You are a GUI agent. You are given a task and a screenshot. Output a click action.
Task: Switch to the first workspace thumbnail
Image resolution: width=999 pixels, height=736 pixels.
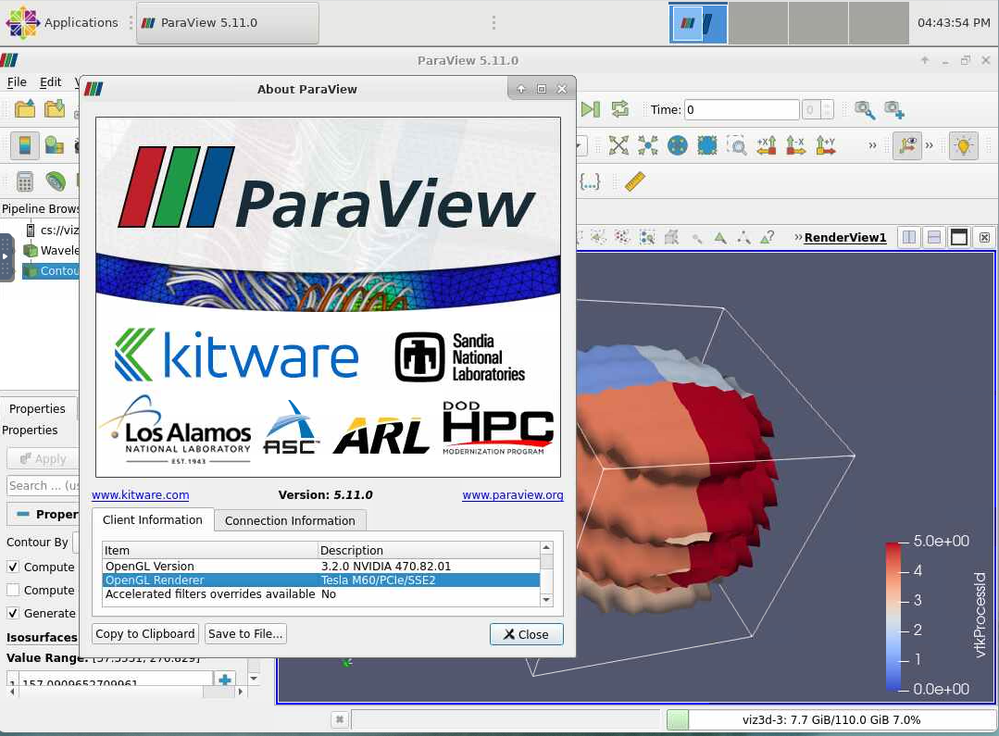(698, 23)
